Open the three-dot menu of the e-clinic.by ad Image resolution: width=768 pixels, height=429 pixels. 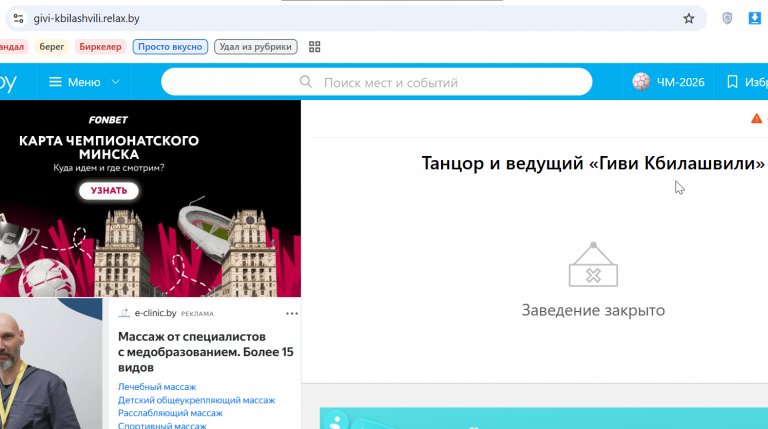[292, 313]
